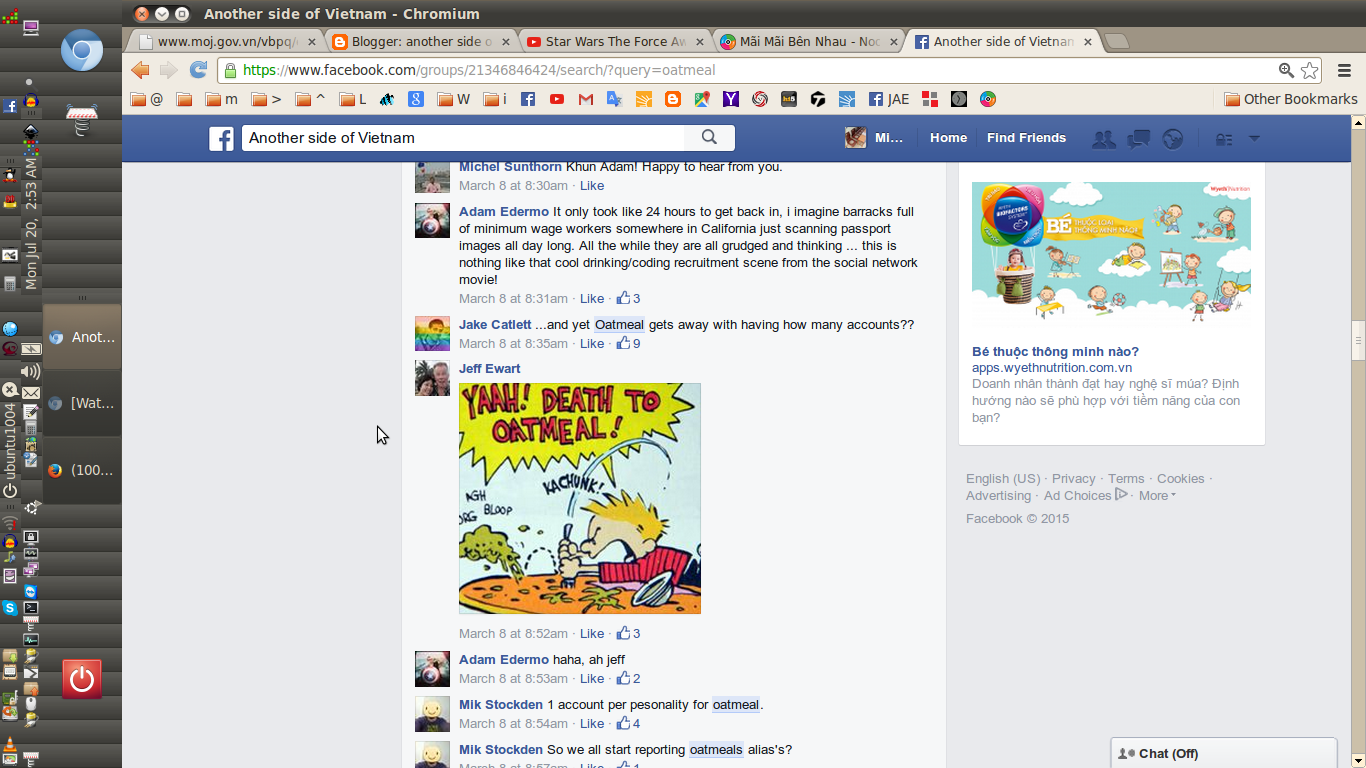Click the like thumb on Jake Catlett's comment
Screen dimensions: 1366x768
point(623,343)
